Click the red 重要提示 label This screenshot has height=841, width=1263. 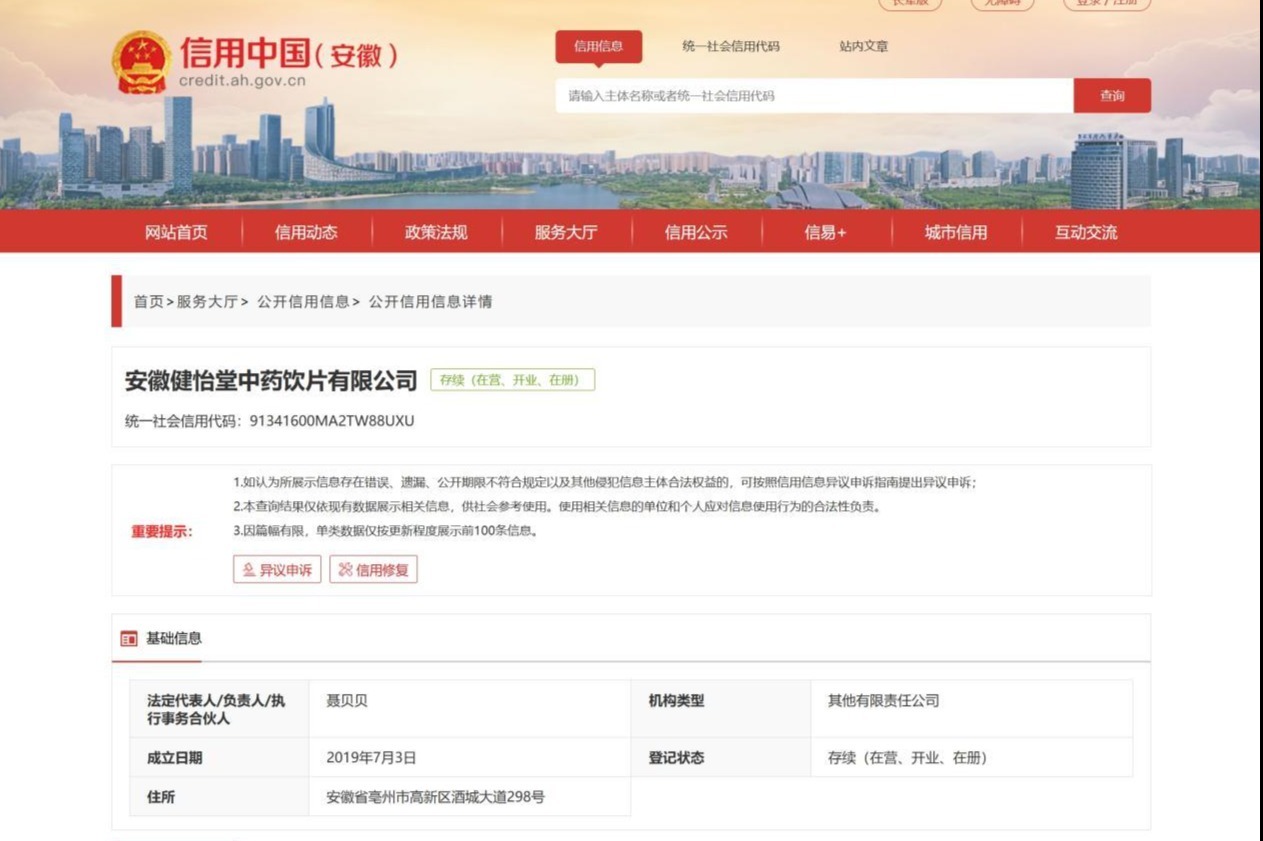(161, 531)
